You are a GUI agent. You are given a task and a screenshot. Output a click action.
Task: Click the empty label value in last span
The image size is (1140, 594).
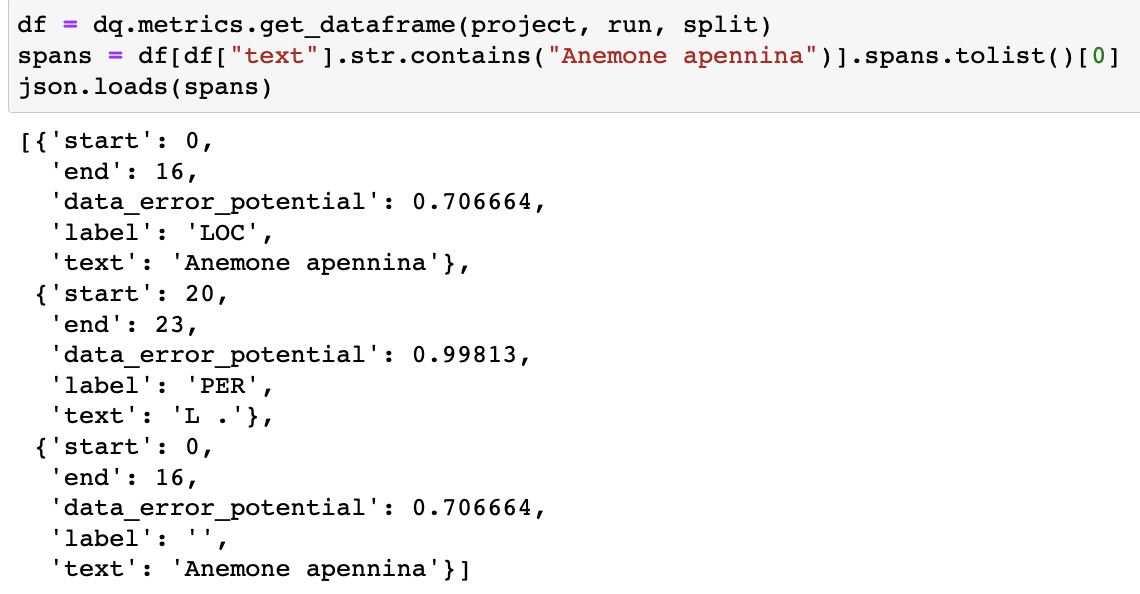coord(199,538)
